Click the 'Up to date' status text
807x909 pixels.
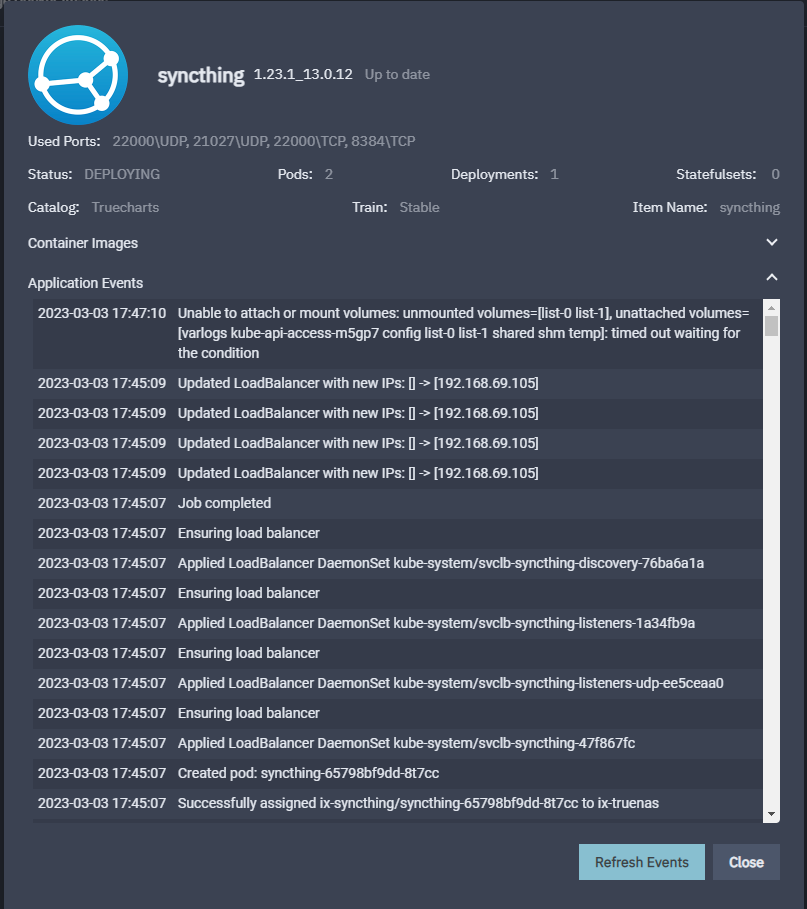[x=397, y=74]
